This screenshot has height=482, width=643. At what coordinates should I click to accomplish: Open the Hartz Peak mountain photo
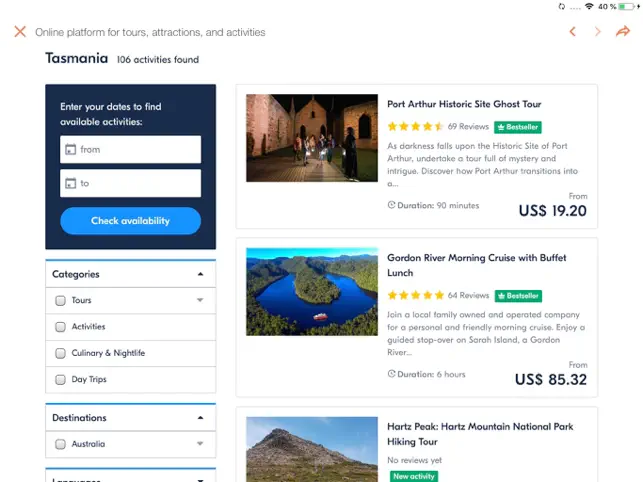[312, 449]
